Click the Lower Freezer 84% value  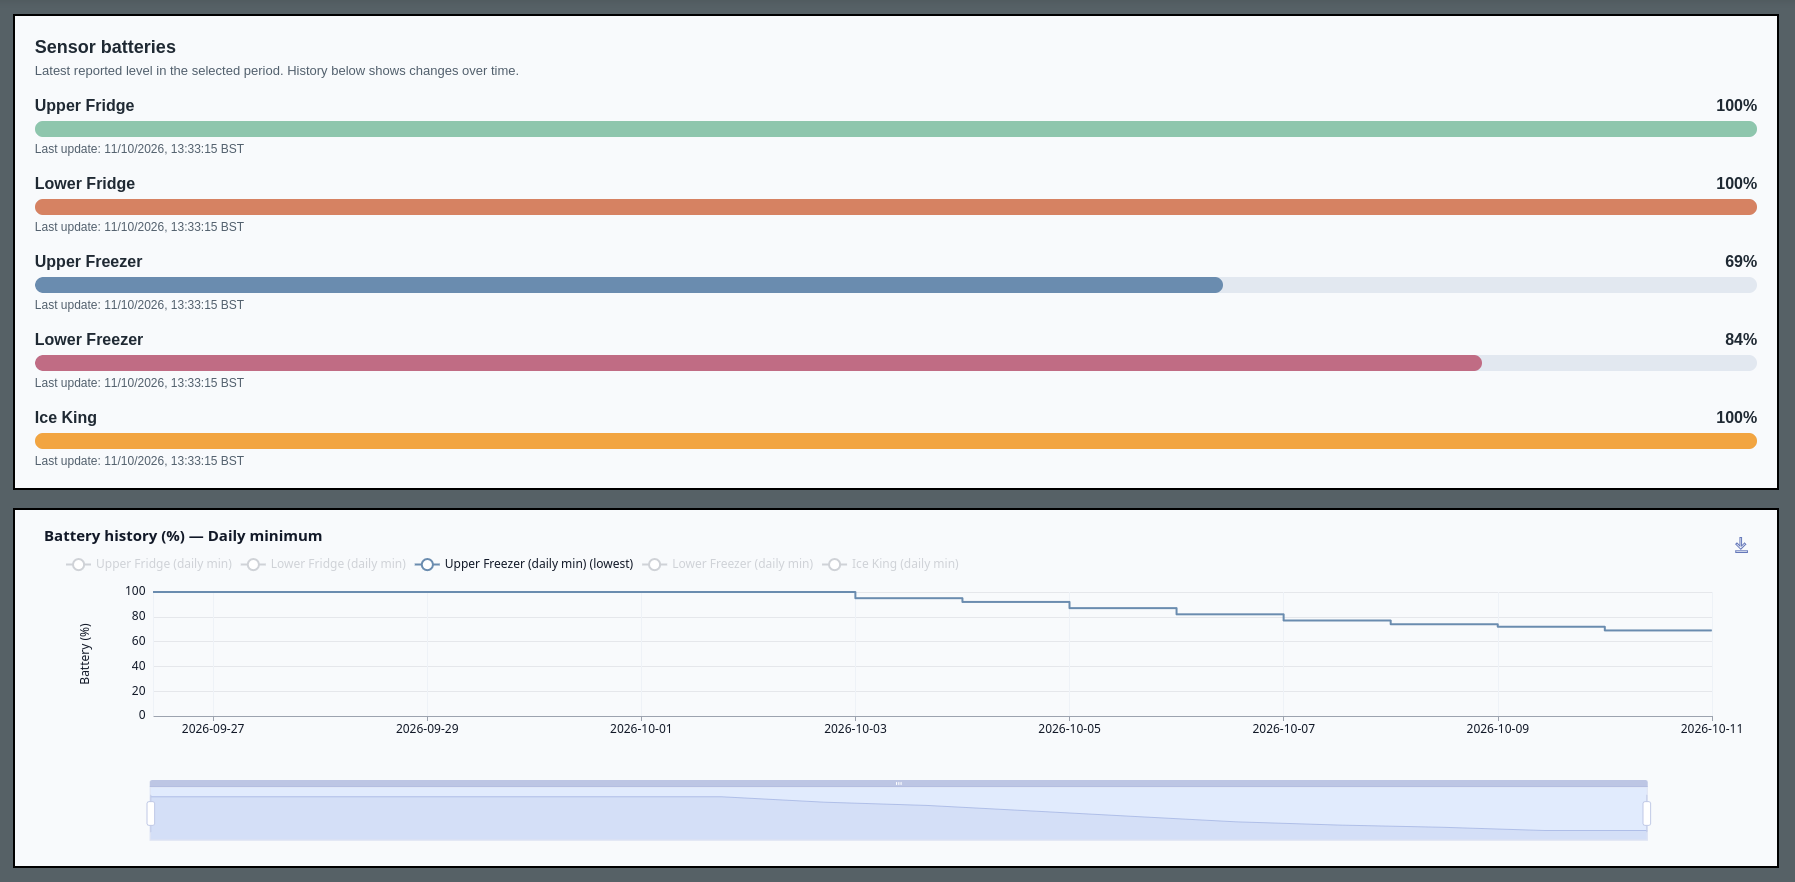(x=1741, y=340)
